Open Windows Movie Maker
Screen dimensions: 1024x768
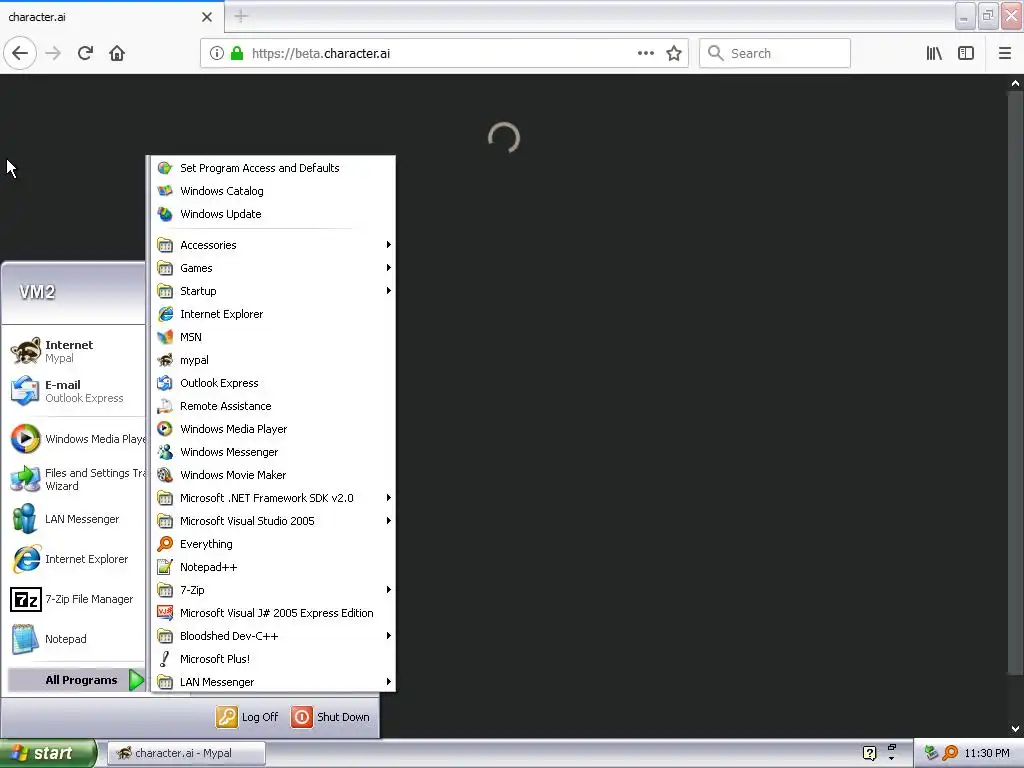point(273,475)
